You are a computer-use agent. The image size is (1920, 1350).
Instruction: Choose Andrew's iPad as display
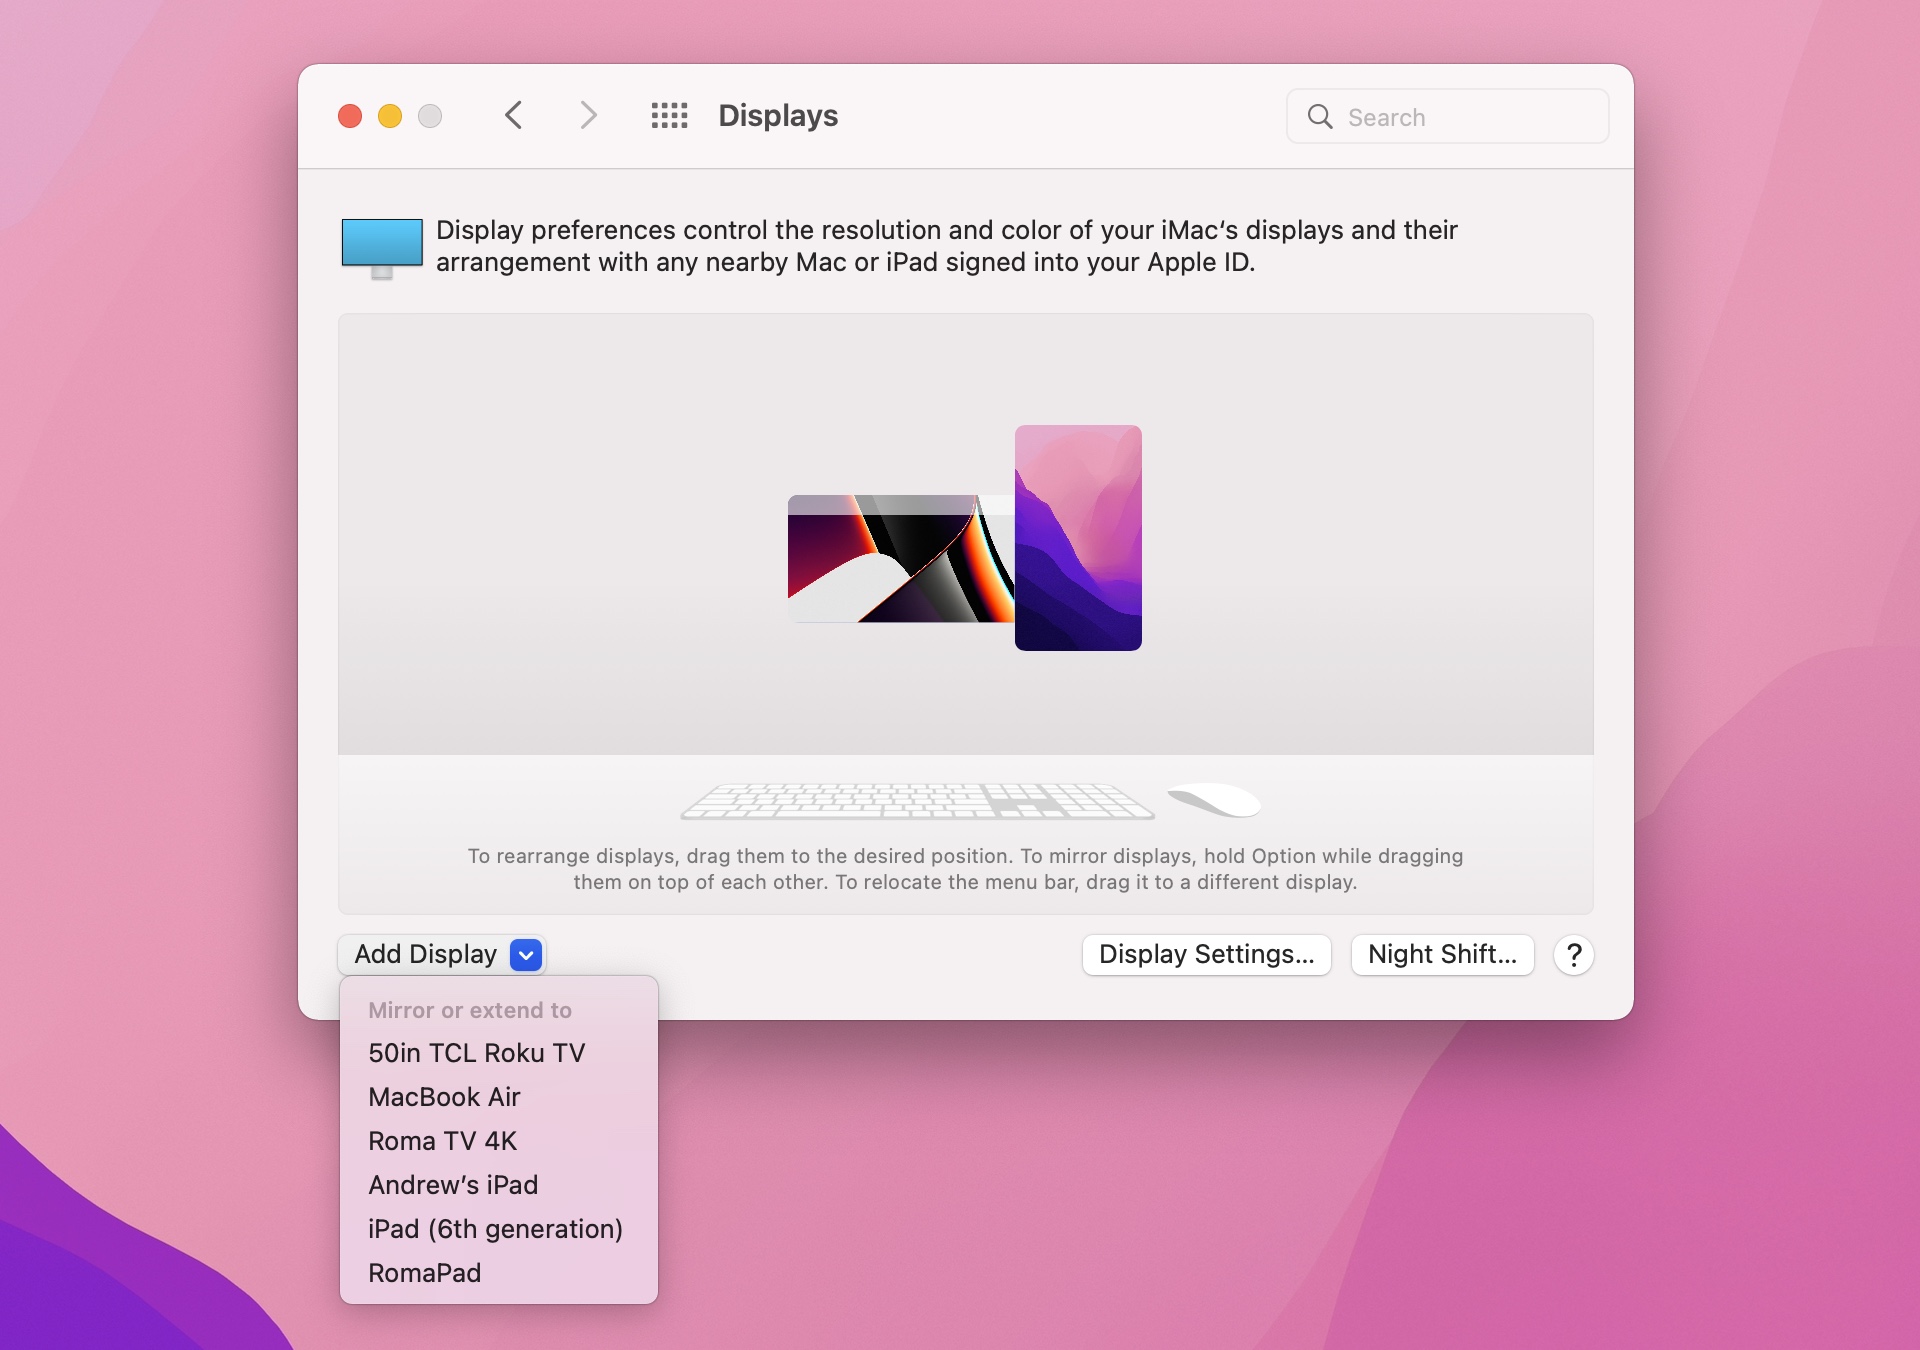pos(453,1185)
